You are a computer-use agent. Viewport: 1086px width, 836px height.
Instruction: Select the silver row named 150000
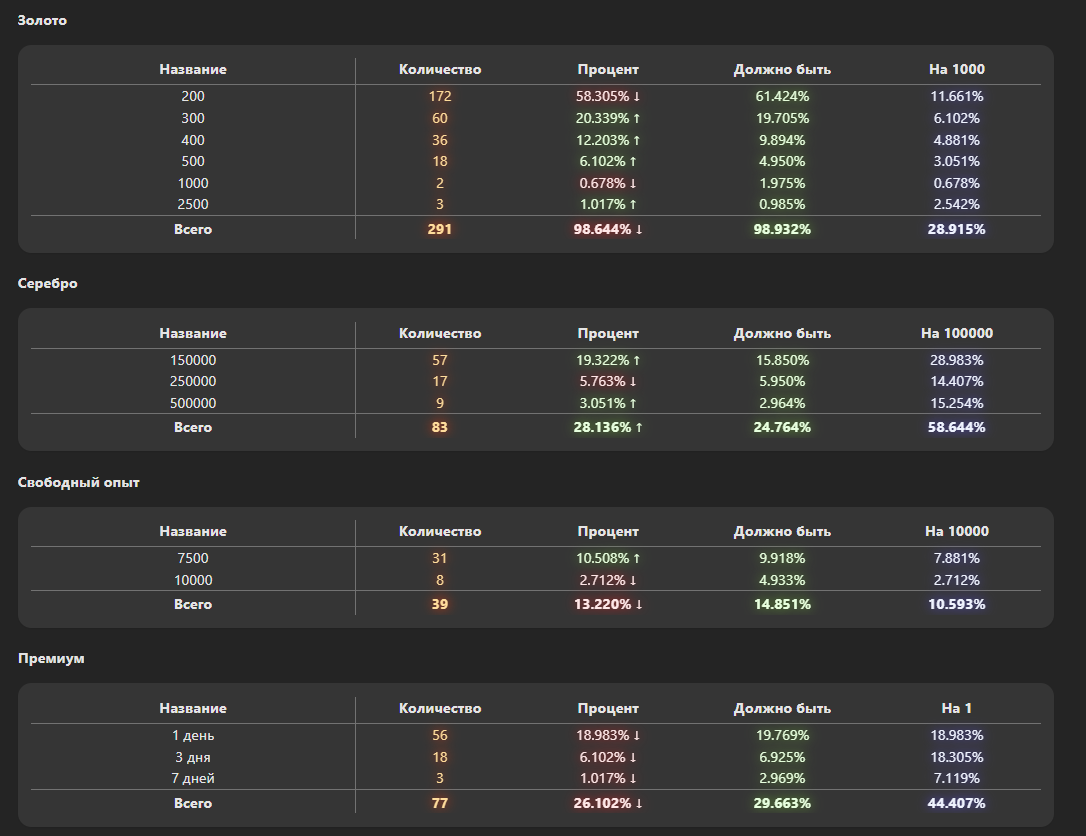(x=193, y=360)
